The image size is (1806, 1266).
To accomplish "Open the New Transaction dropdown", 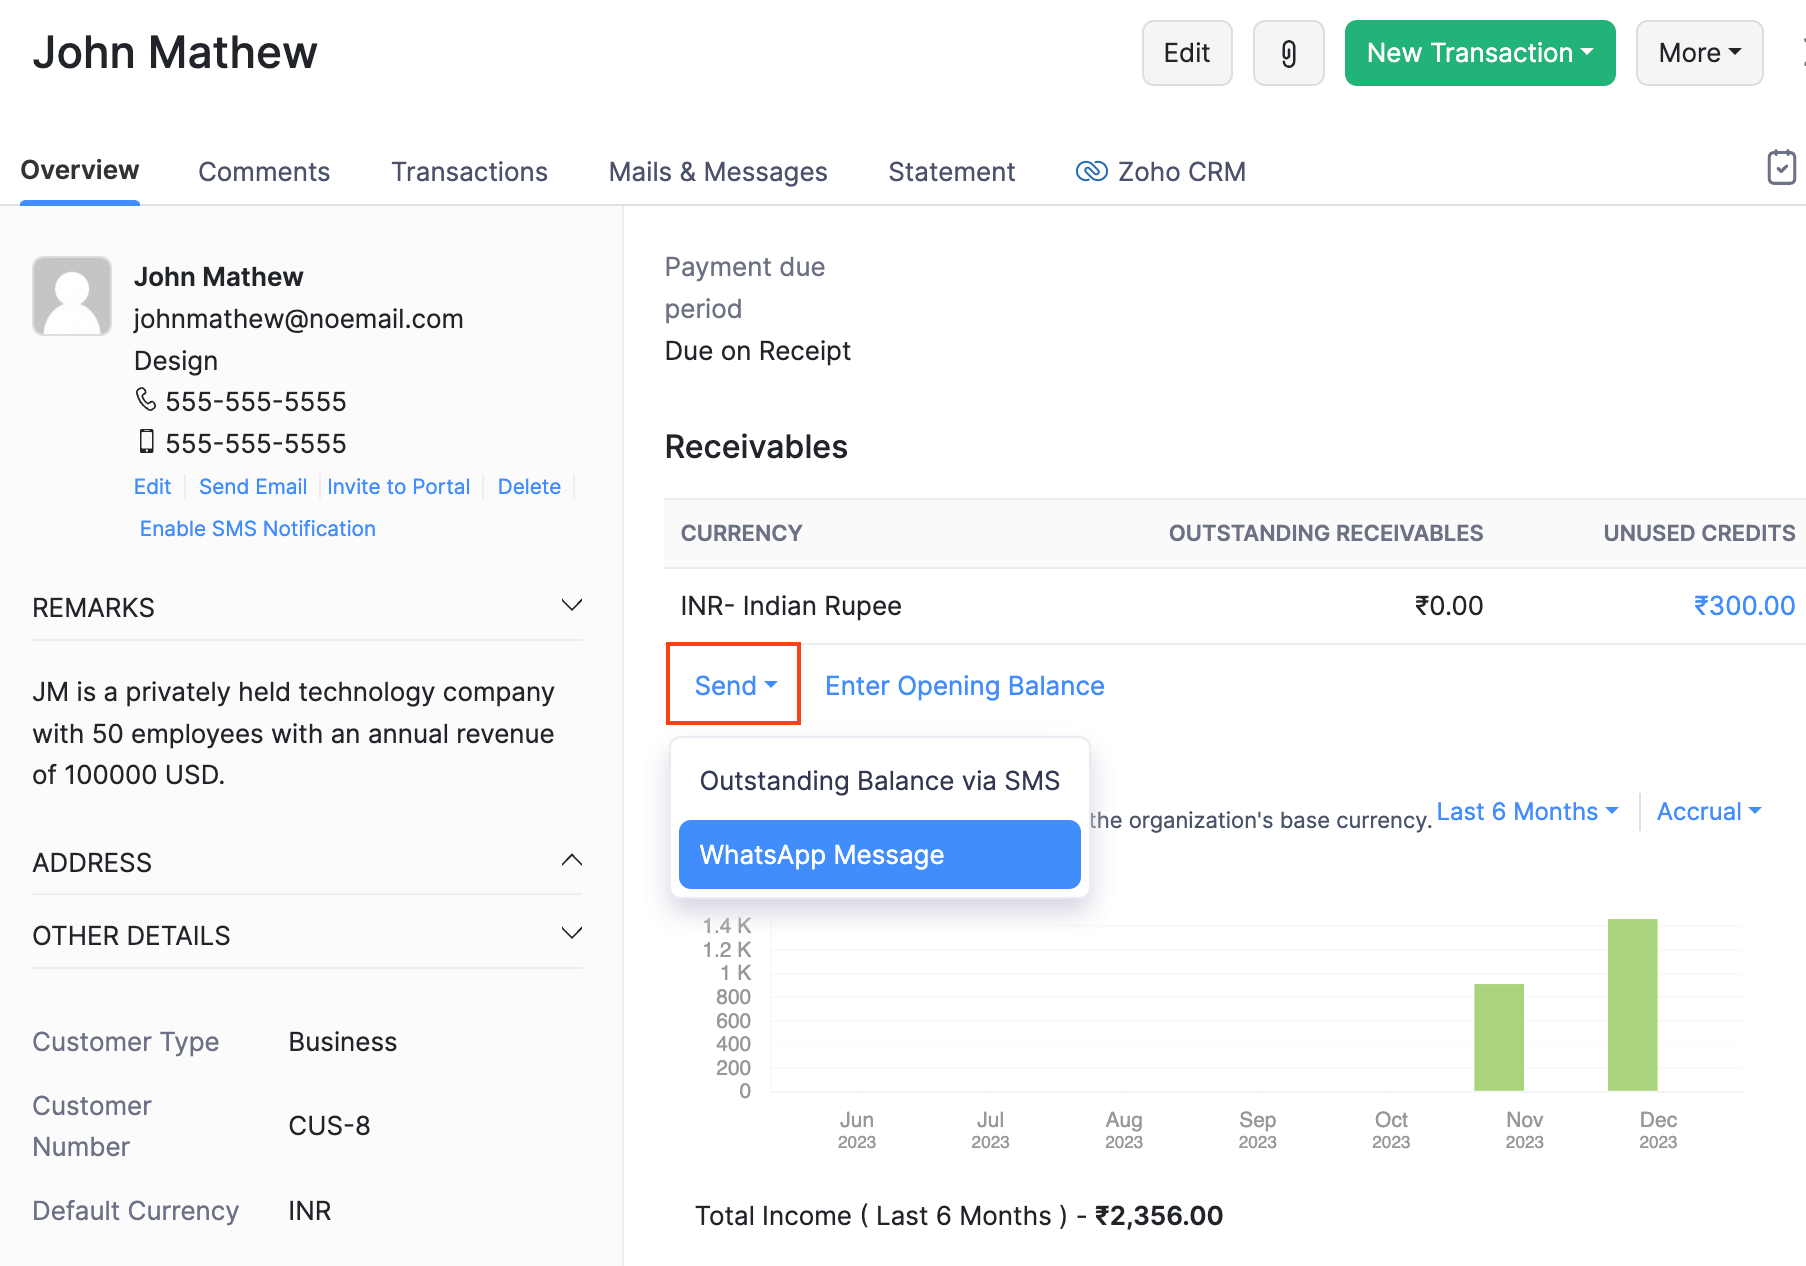I will (1479, 53).
